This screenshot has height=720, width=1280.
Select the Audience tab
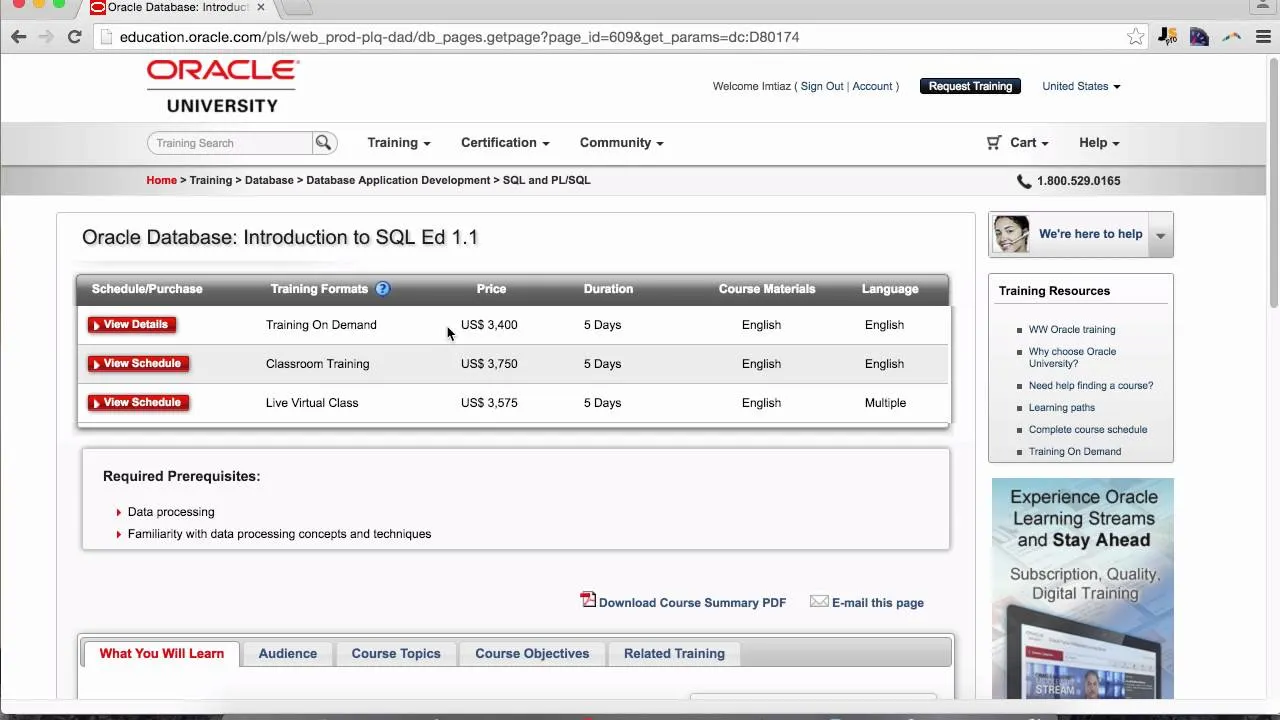[287, 654]
